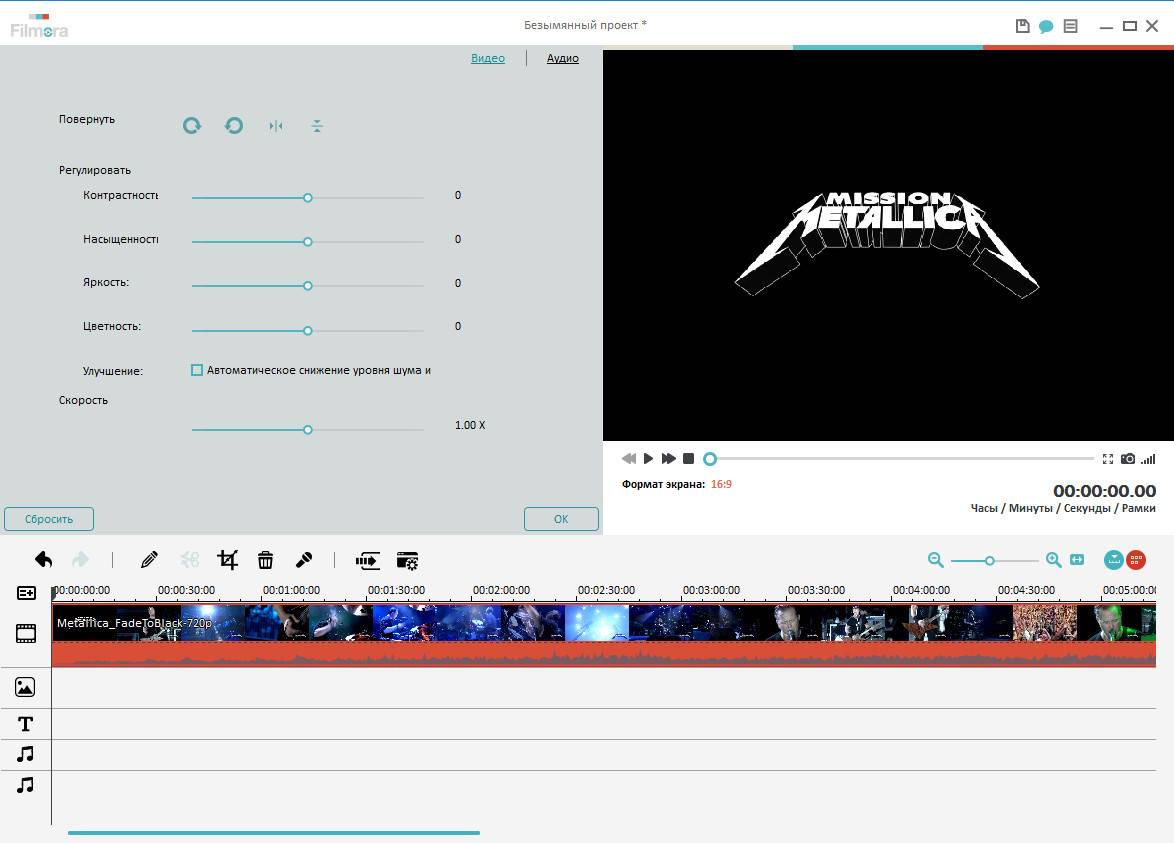1174x843 pixels.
Task: Zoom in the timeline magnifier
Action: pos(1053,559)
